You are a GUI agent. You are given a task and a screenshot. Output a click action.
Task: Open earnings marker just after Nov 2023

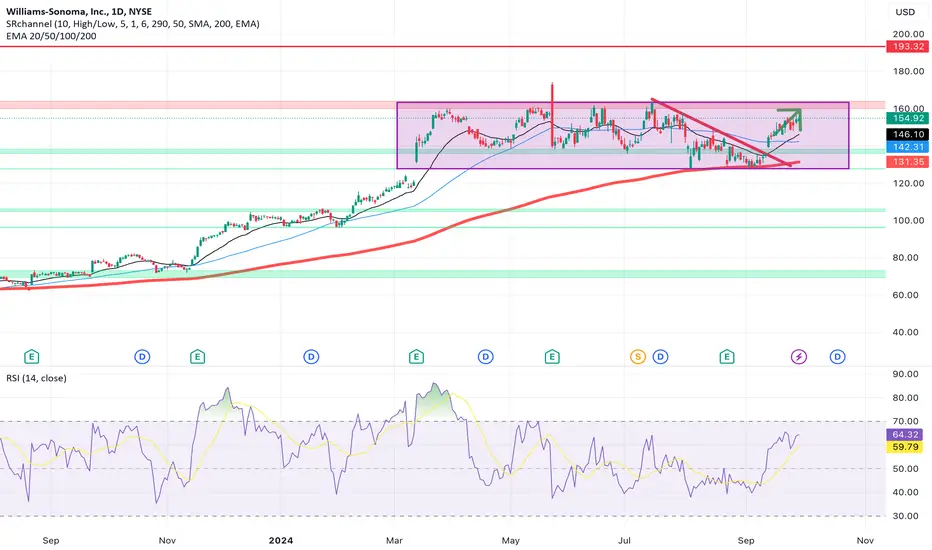point(197,357)
